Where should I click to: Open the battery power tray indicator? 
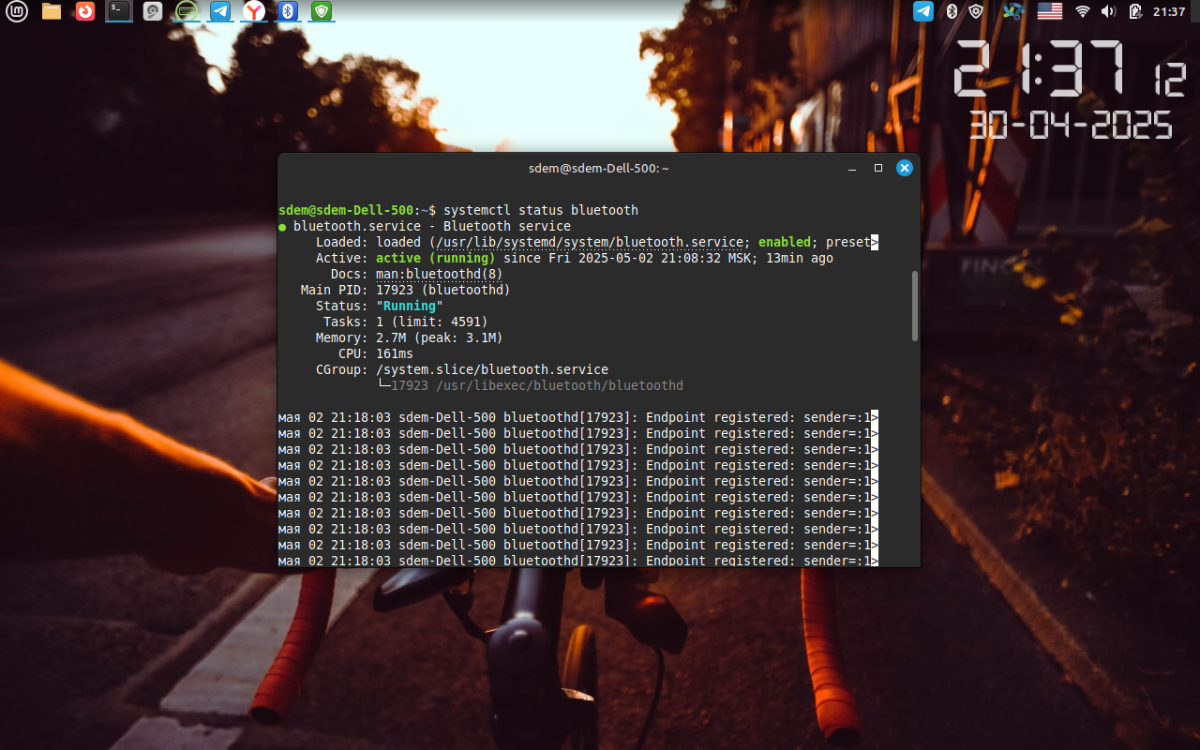[1135, 11]
